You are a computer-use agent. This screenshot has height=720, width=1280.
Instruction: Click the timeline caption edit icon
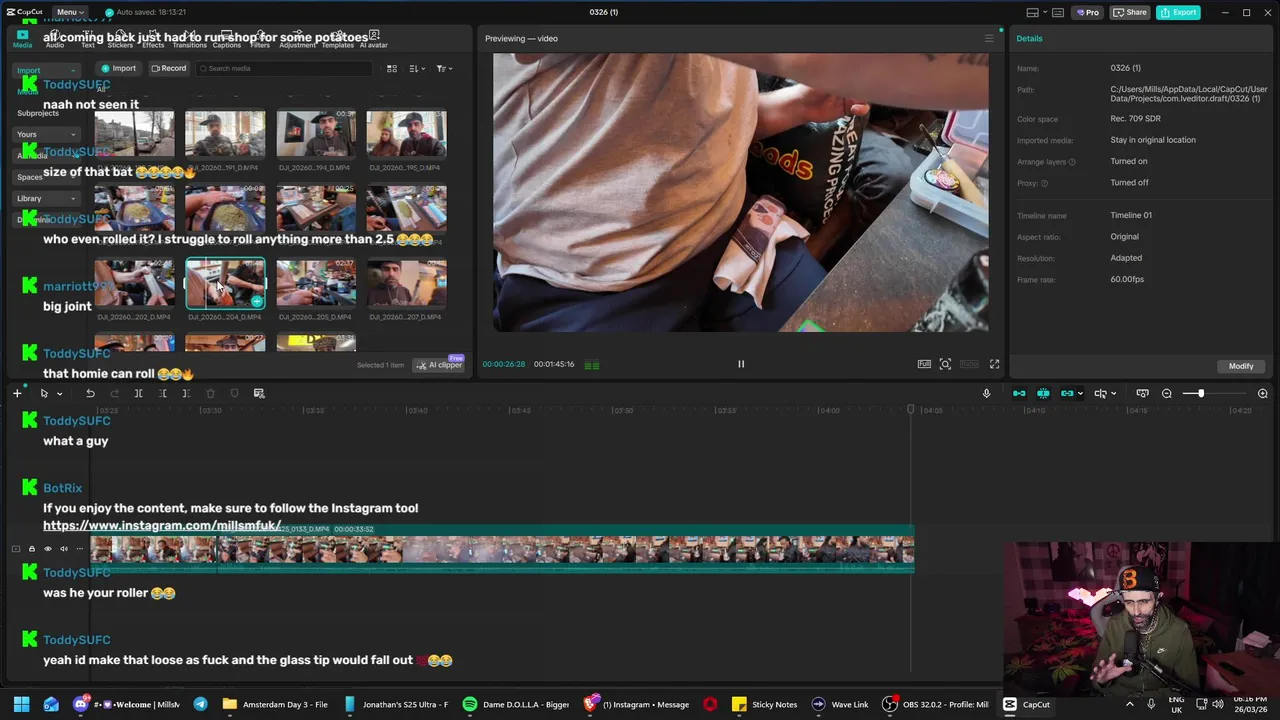click(259, 393)
